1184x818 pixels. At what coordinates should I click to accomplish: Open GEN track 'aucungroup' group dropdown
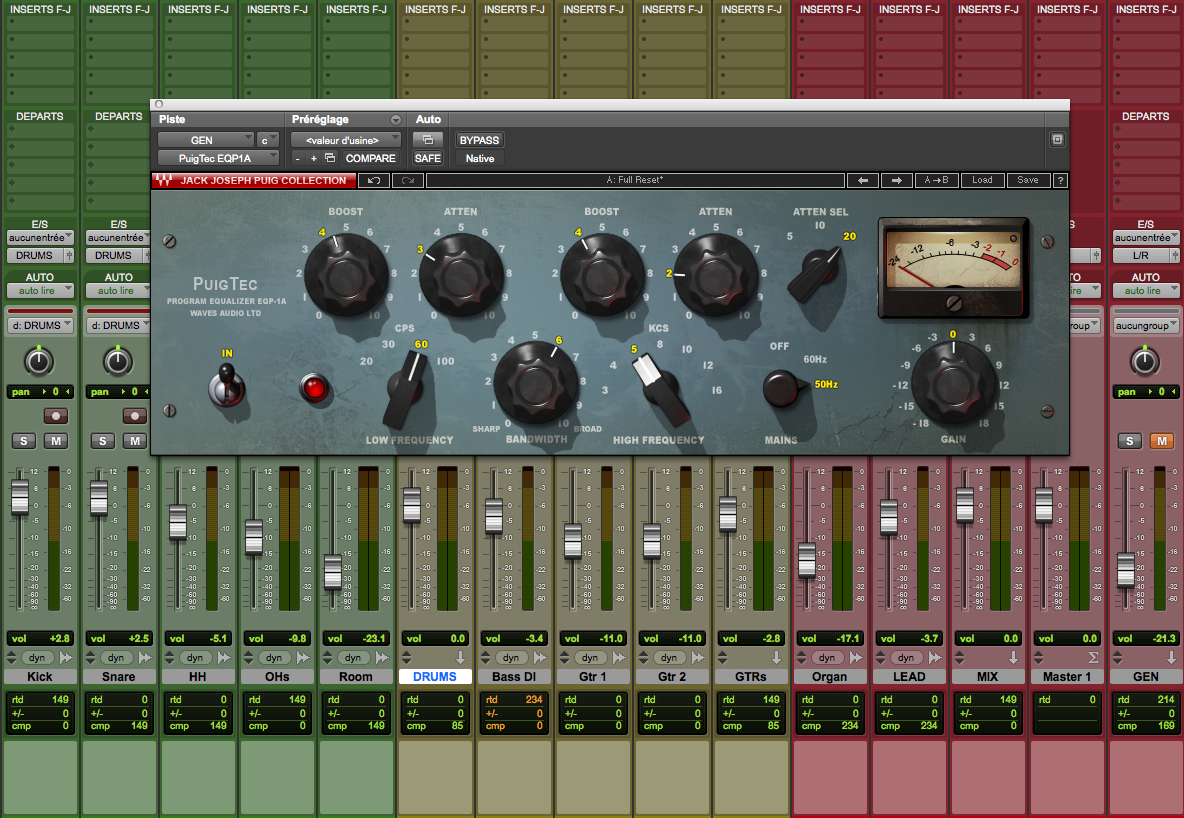tap(1145, 326)
